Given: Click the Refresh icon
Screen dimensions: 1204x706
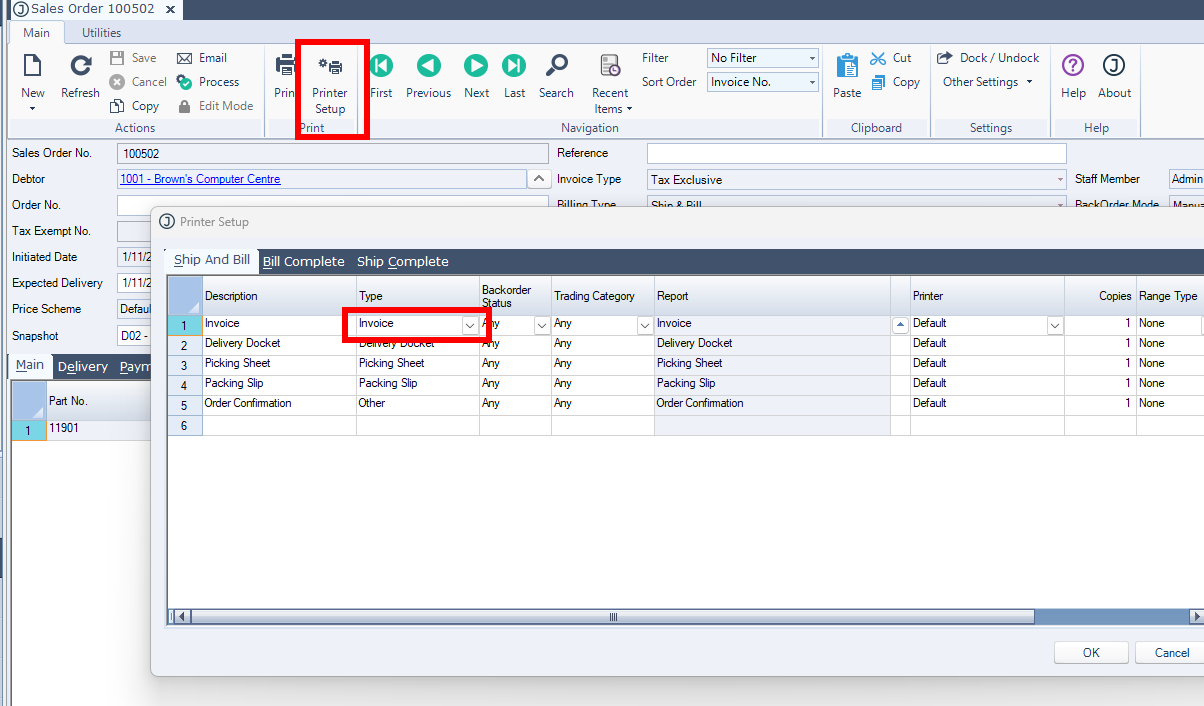Looking at the screenshot, I should click(80, 67).
